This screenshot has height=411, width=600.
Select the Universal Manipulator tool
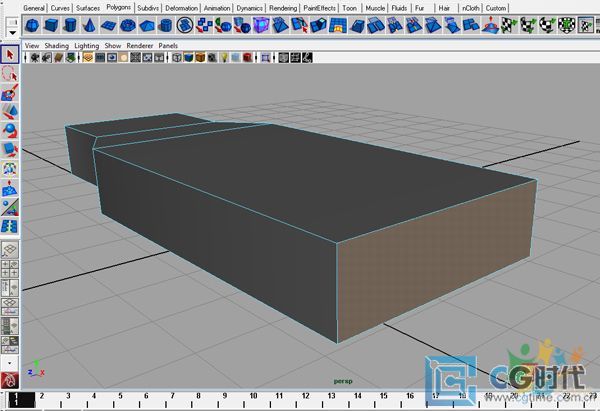(x=10, y=169)
